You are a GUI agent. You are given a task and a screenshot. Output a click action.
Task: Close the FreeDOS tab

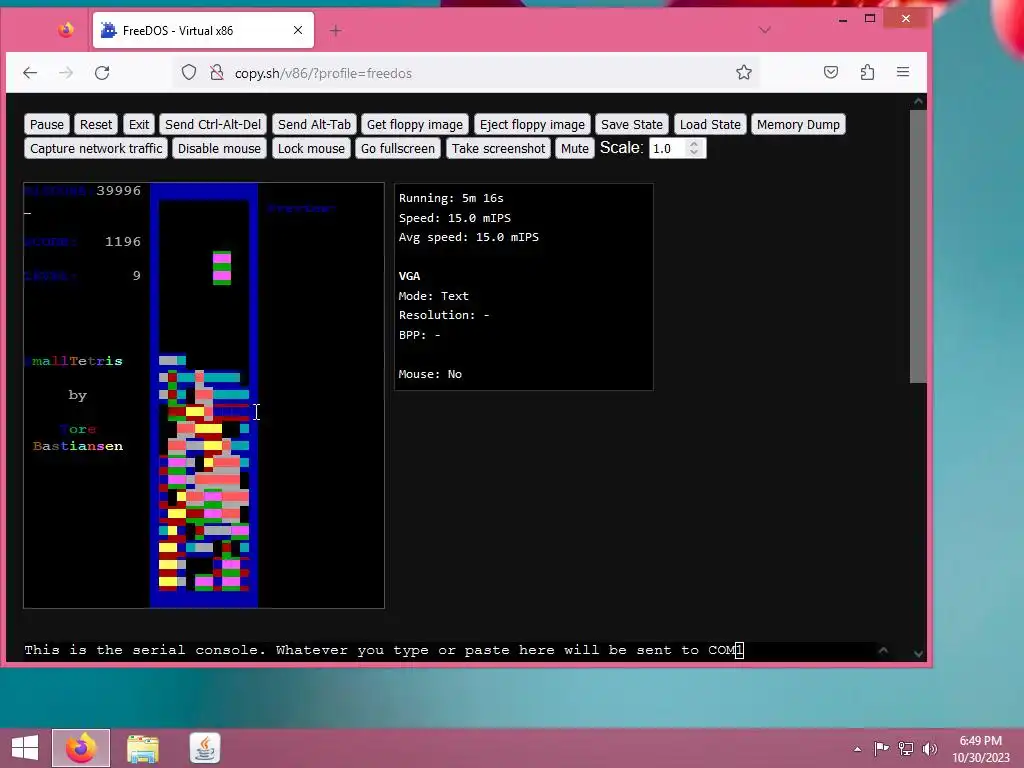tap(298, 30)
